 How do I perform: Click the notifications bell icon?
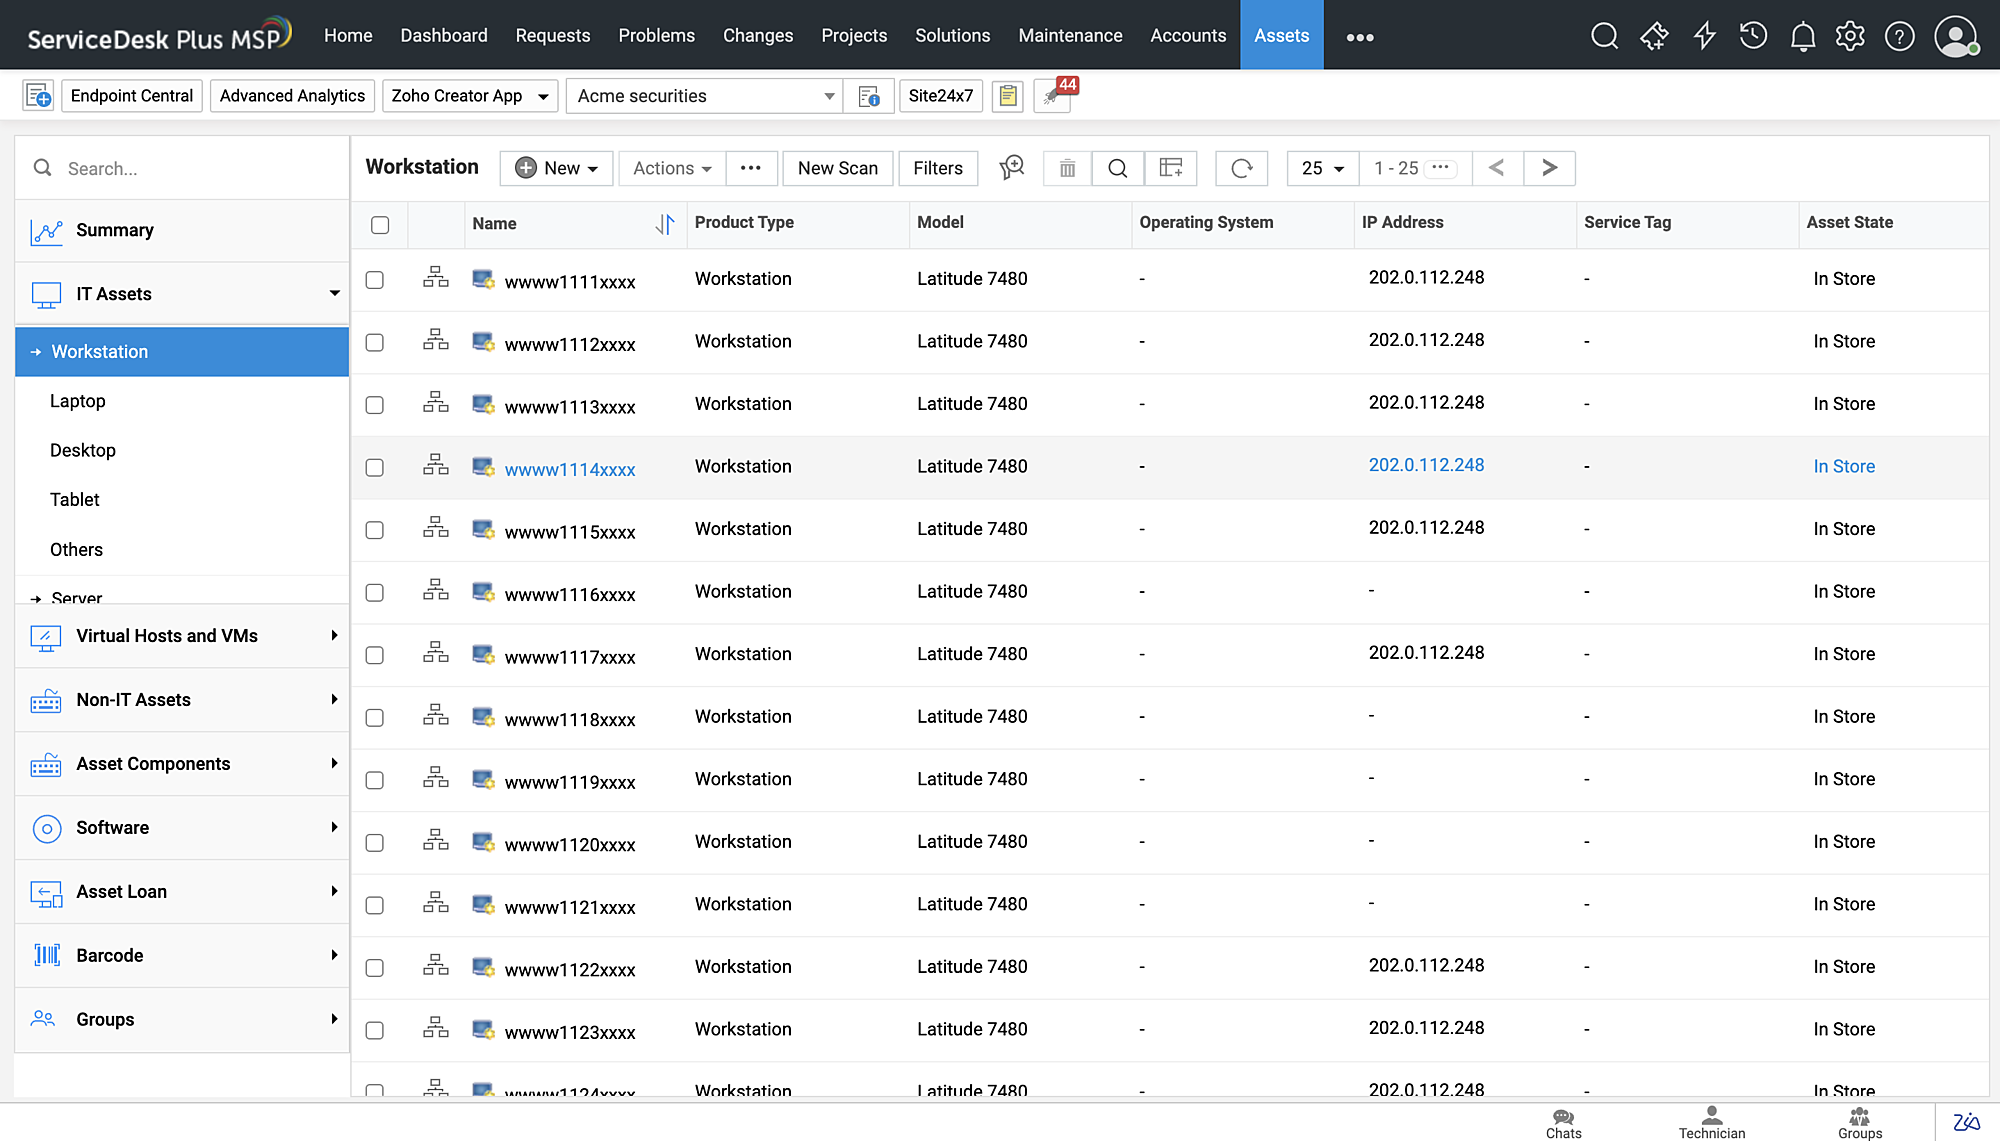click(1802, 37)
